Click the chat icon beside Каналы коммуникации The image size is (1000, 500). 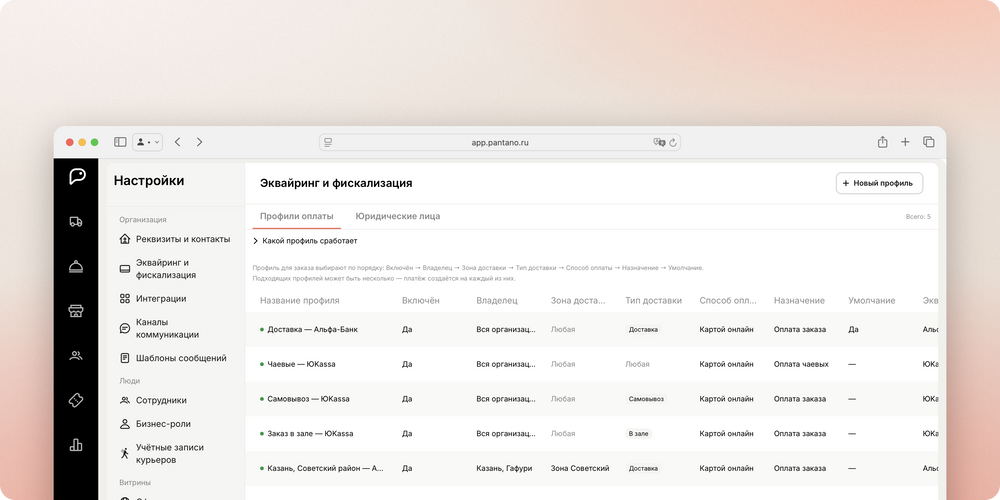click(x=125, y=328)
